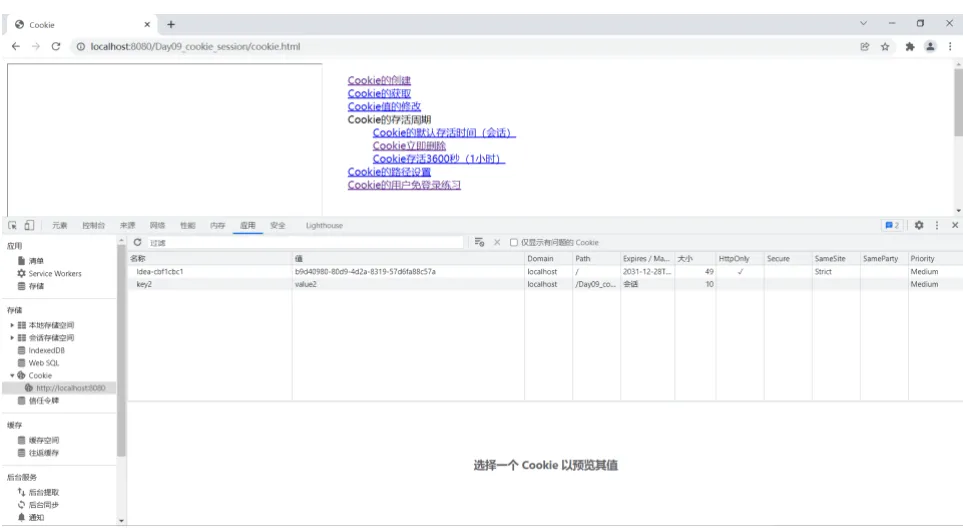Click the page vertical scrollbar thumb
963x532 pixels.
pos(958,101)
